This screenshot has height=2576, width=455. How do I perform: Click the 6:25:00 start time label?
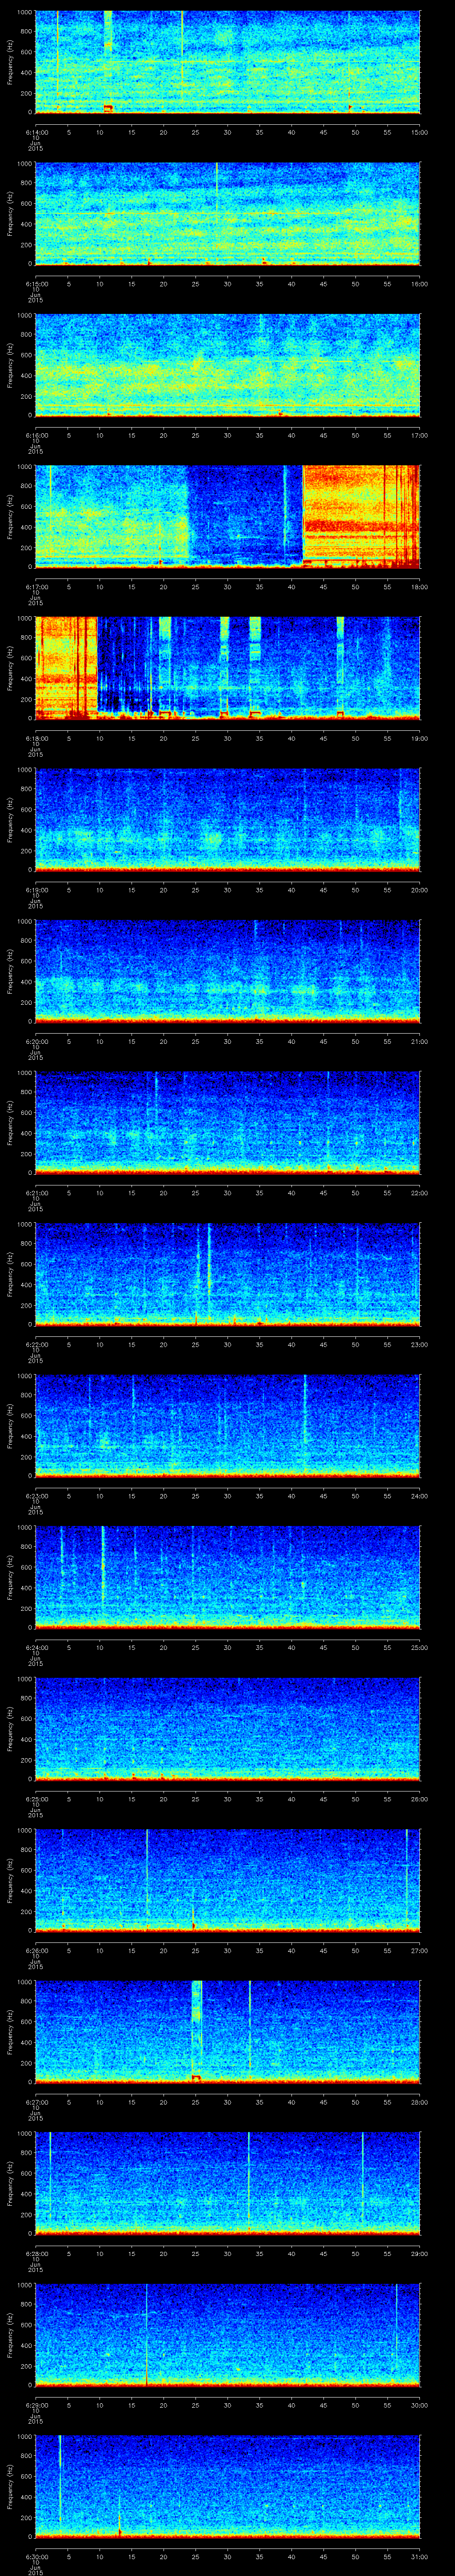[x=36, y=1799]
